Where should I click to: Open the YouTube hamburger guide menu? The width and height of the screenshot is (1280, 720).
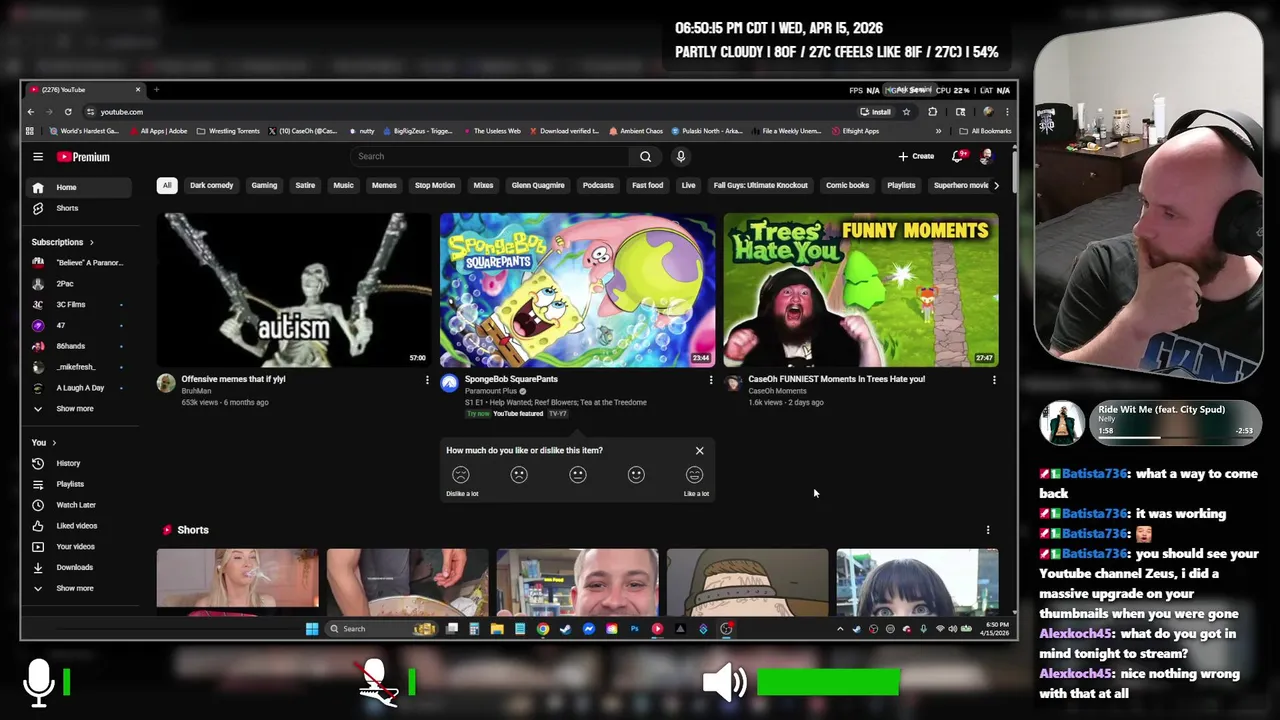(x=38, y=157)
